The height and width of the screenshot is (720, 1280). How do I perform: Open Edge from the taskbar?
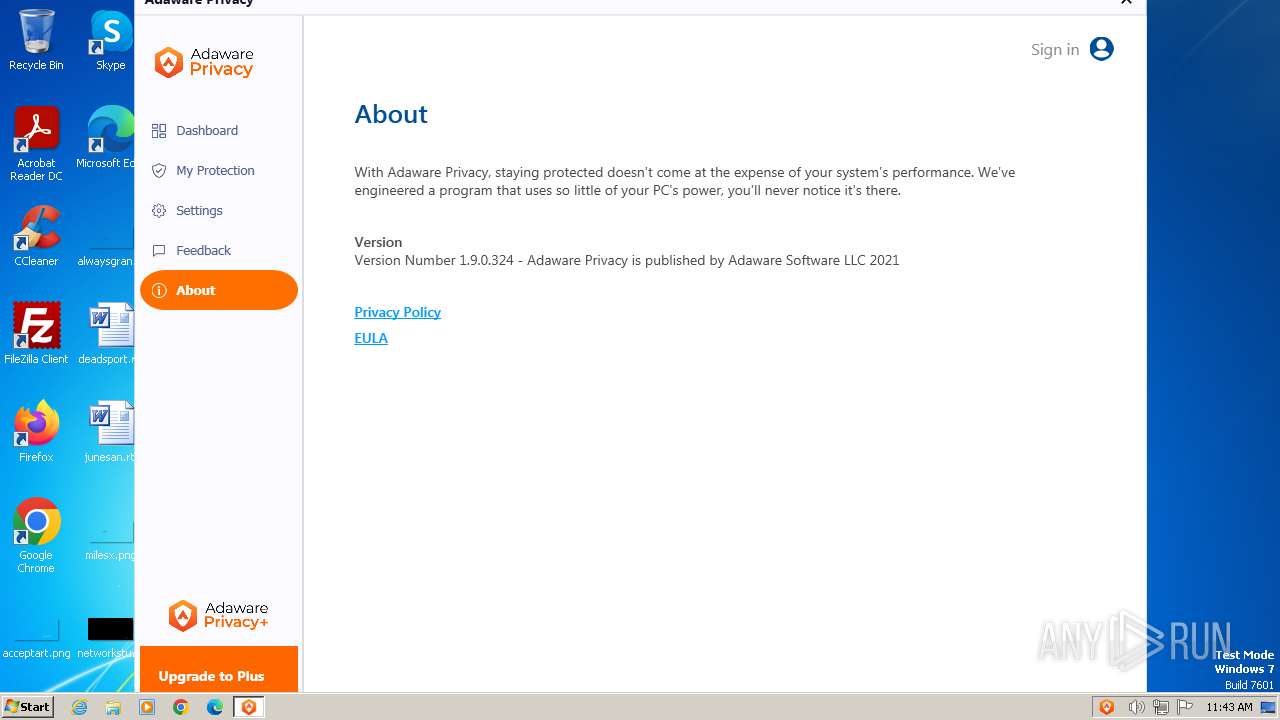coord(215,707)
